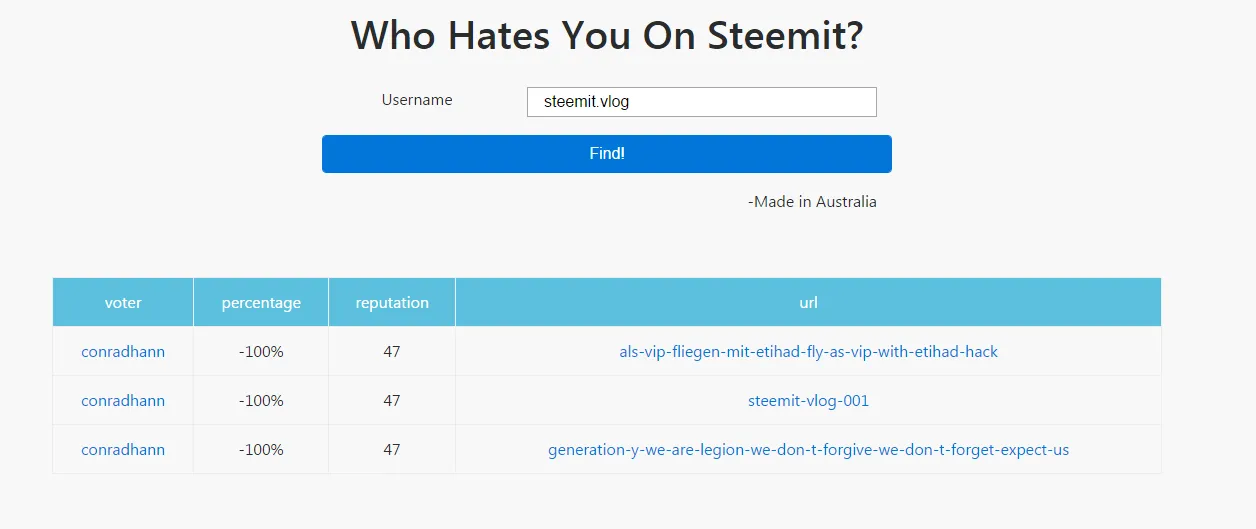Click -100% percentage in the steemit-vlog-001 row
This screenshot has width=1256, height=529.
click(261, 401)
